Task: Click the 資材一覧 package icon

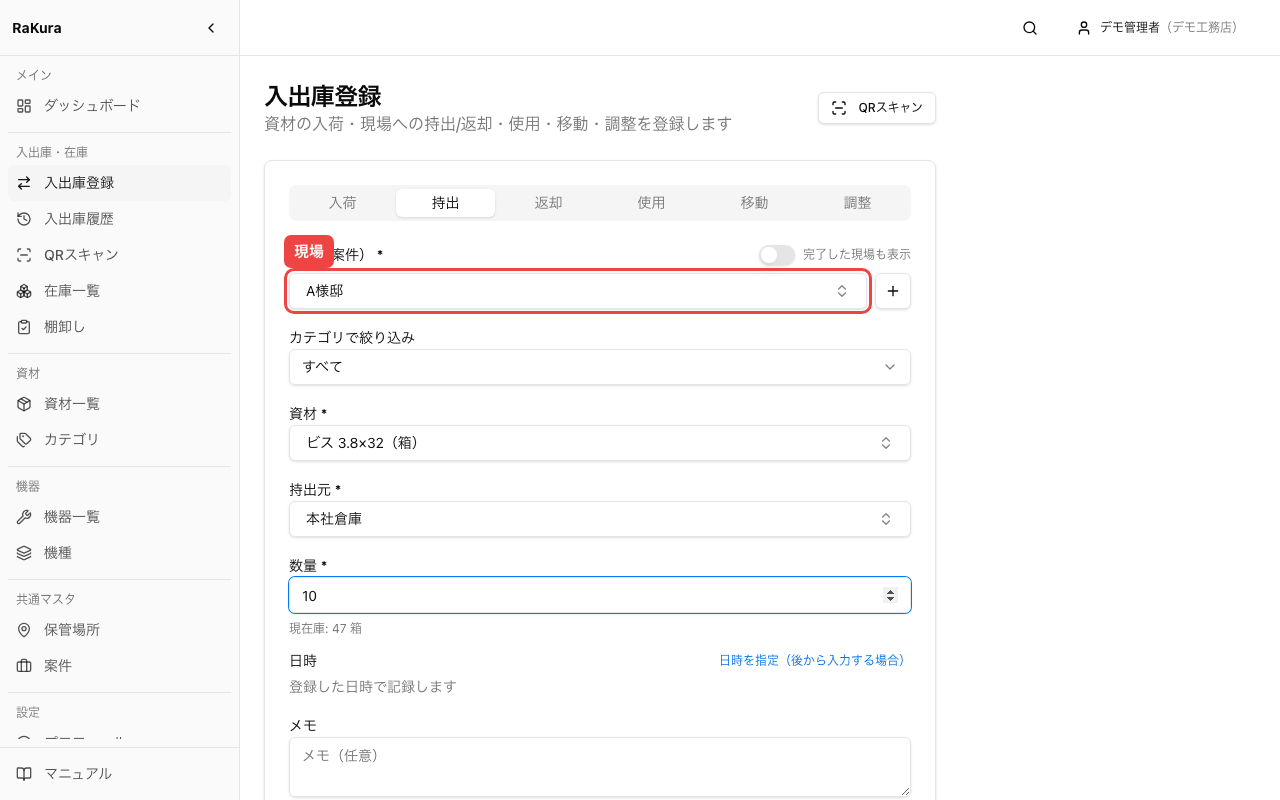Action: 24,404
